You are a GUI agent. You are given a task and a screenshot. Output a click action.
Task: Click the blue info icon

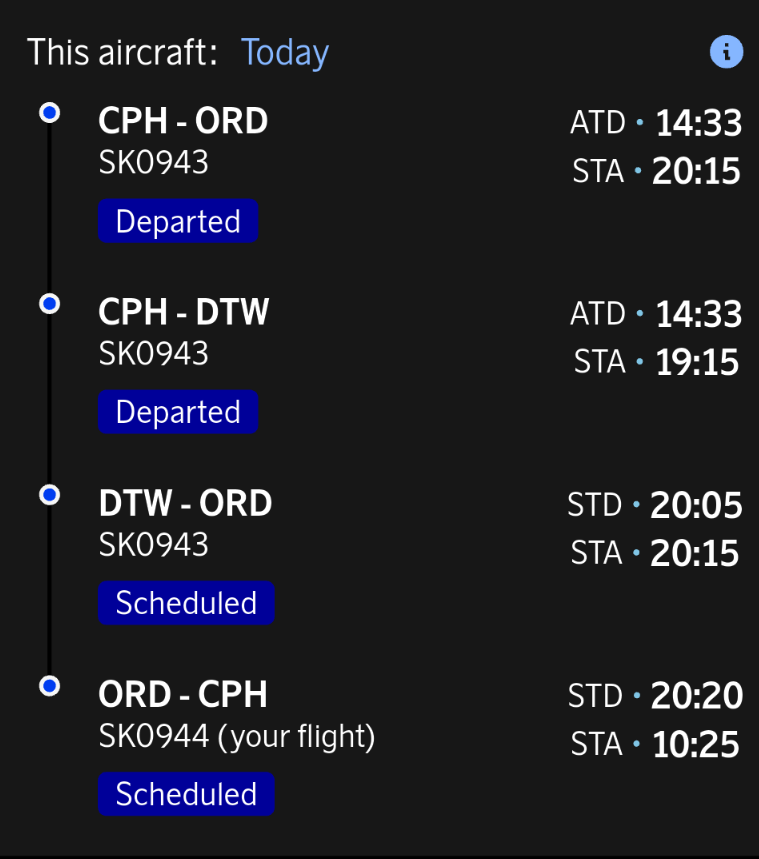pos(726,52)
